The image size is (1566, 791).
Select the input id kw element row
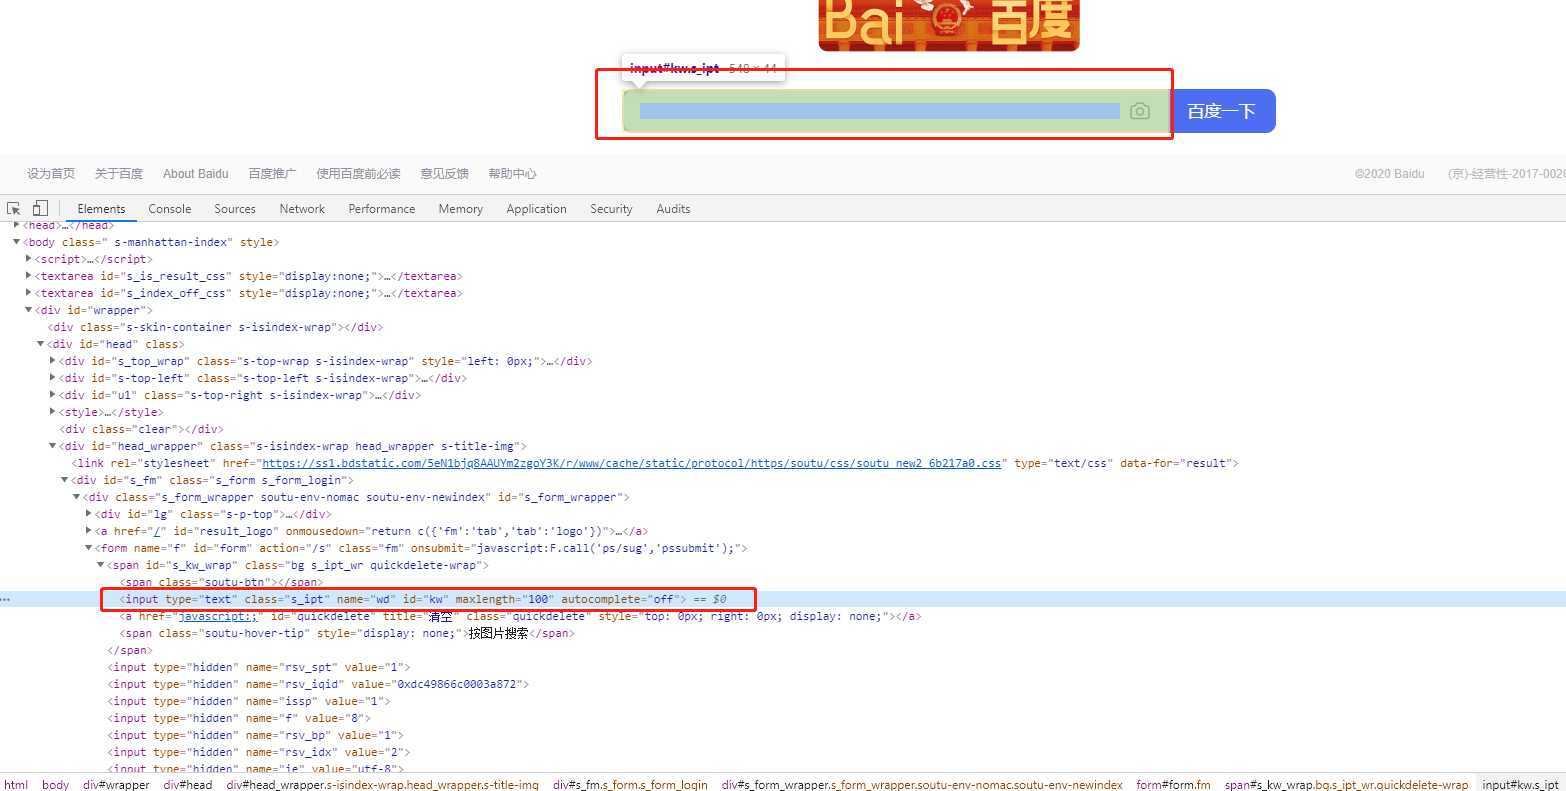click(x=783, y=599)
